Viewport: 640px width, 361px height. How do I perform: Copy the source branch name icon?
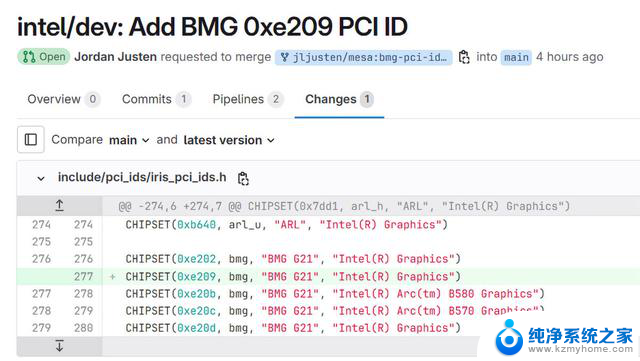[464, 57]
